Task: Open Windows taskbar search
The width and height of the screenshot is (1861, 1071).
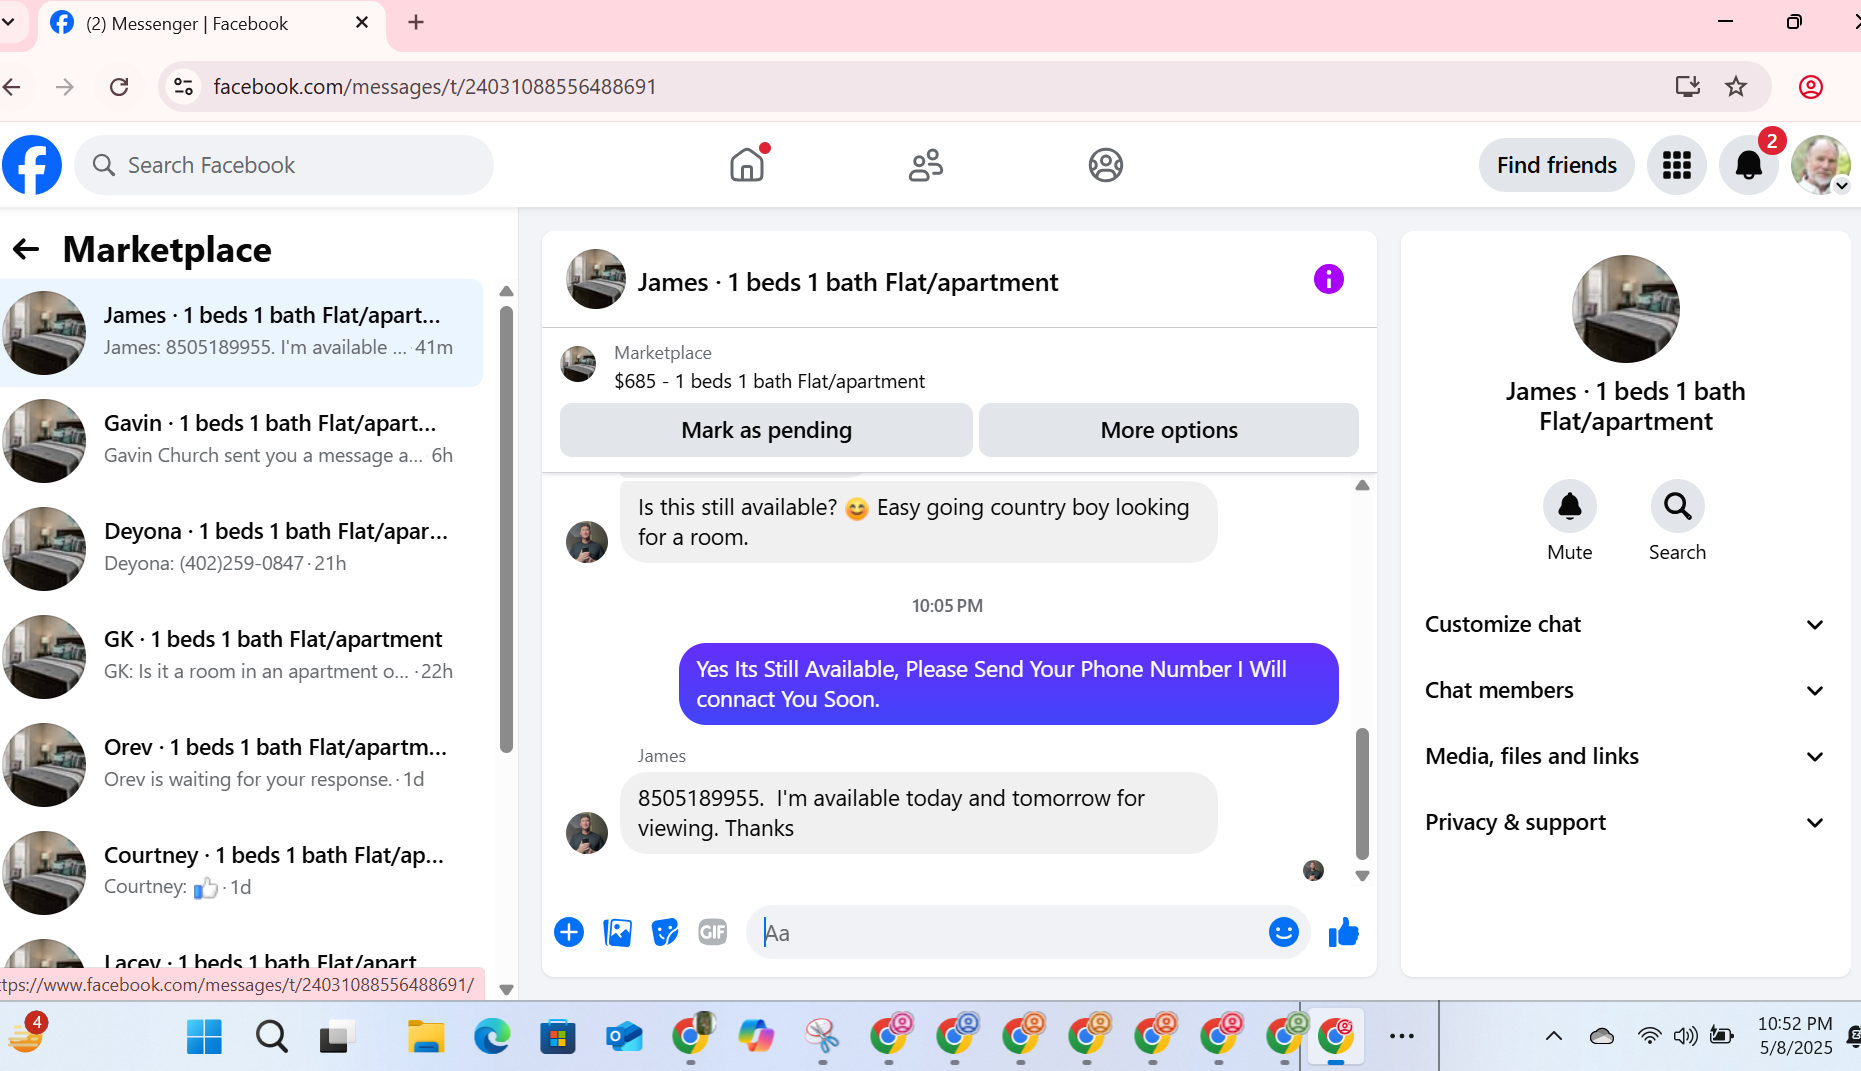Action: (x=271, y=1037)
